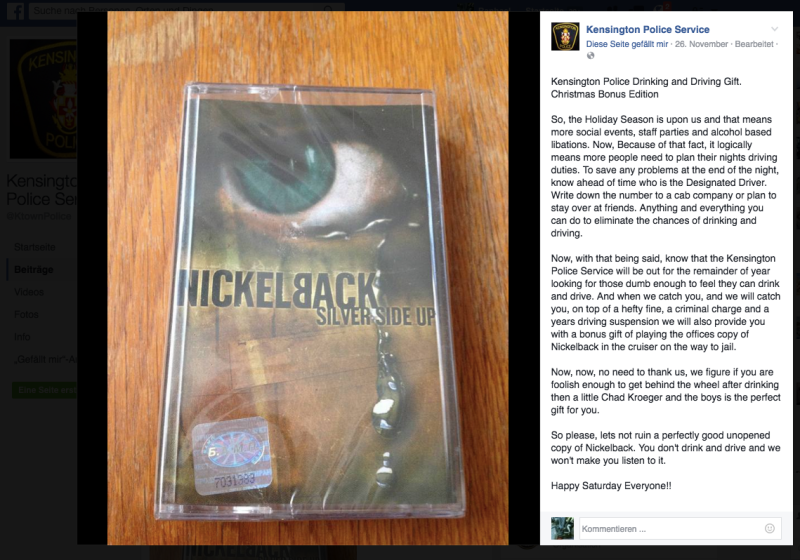Click the Kensington Police Service profile avatar

(x=565, y=36)
